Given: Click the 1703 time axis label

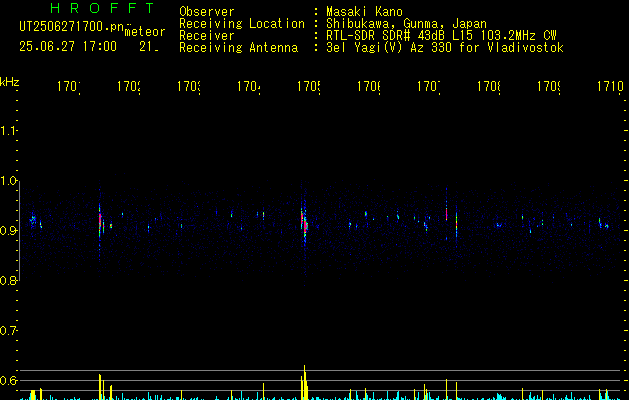Looking at the screenshot, I should pos(189,86).
